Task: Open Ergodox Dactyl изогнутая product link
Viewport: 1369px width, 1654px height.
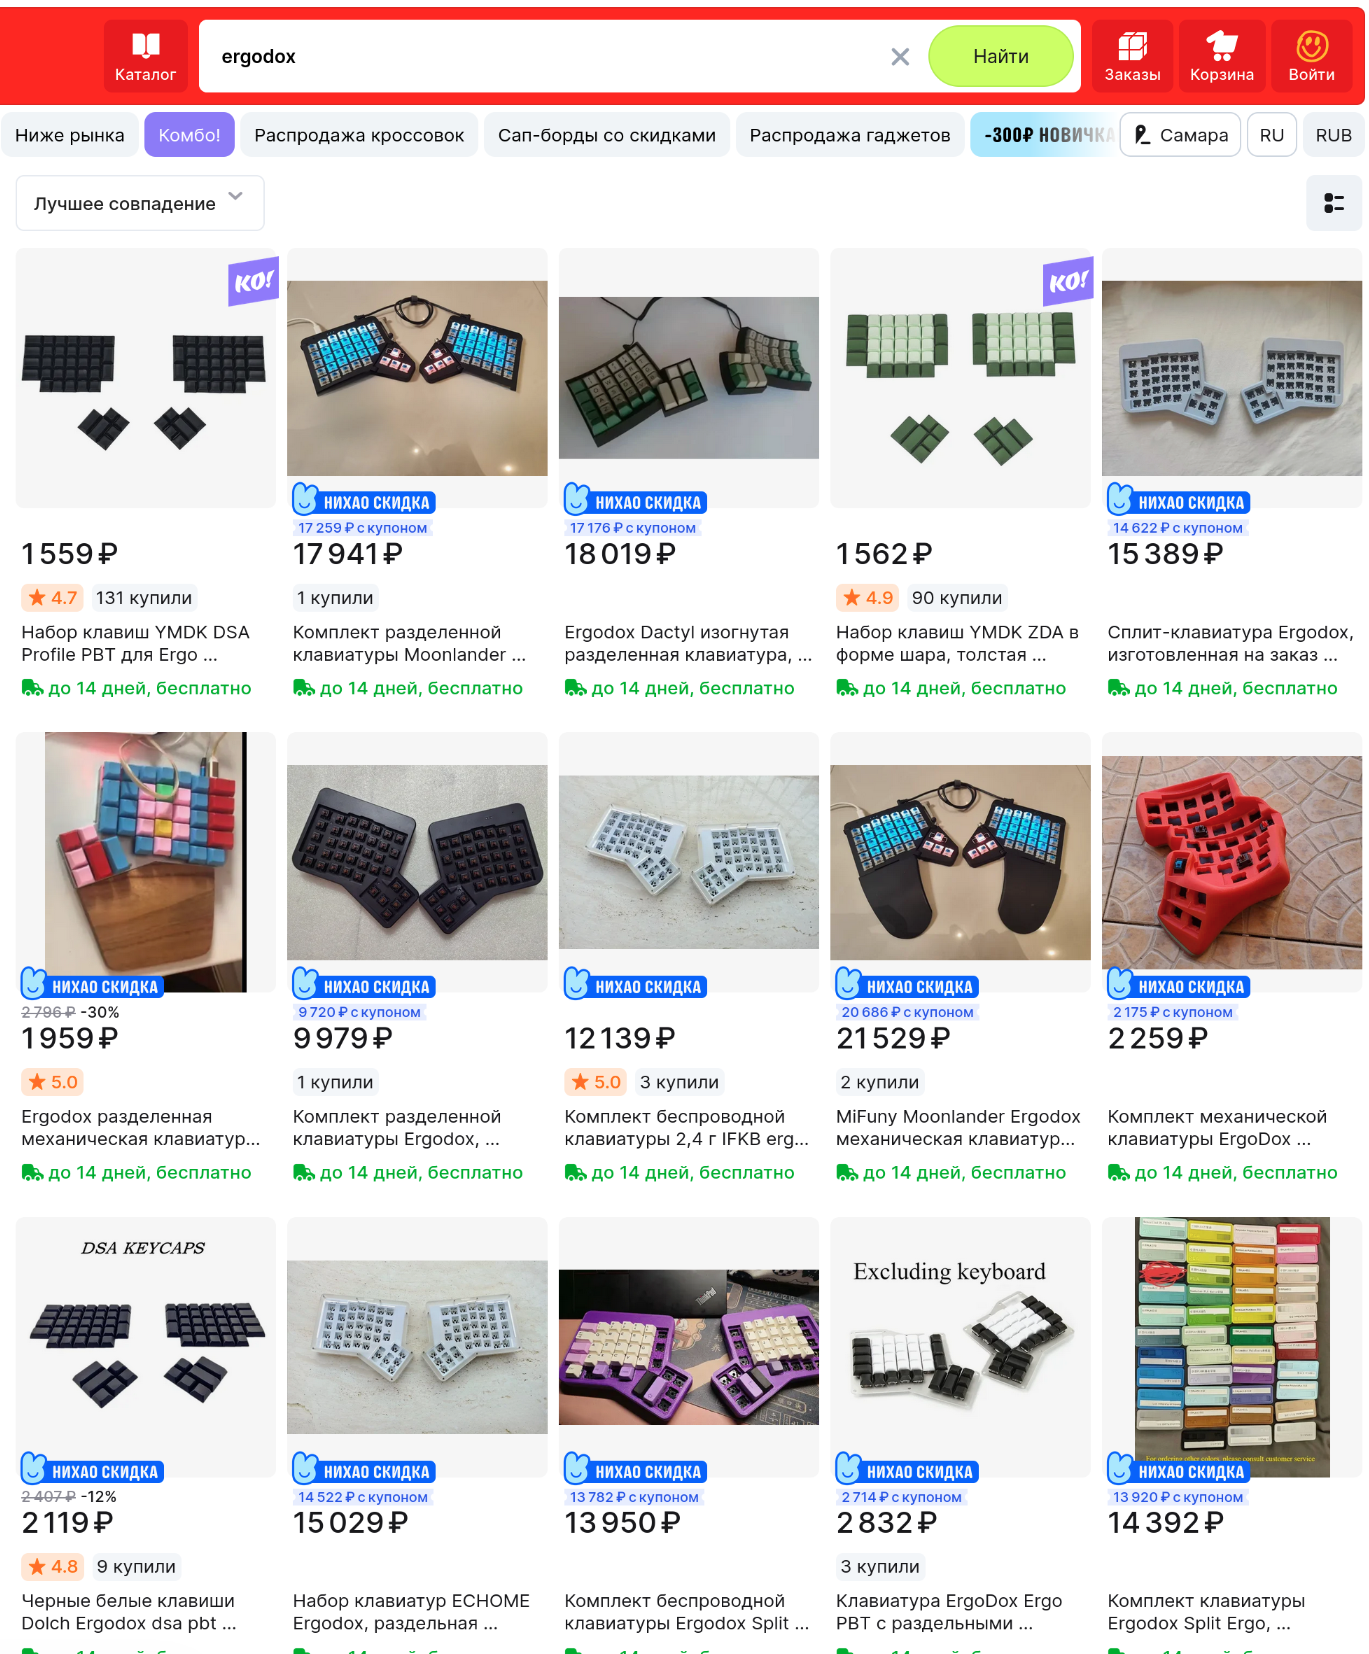Action: (x=688, y=644)
